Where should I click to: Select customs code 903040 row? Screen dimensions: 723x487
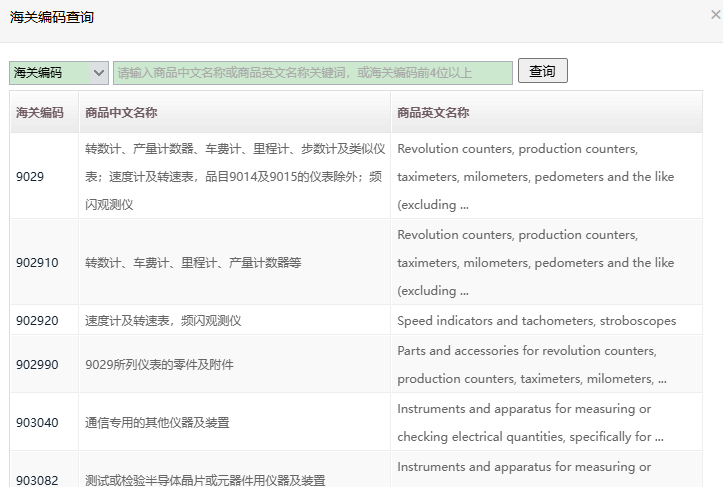pos(37,423)
